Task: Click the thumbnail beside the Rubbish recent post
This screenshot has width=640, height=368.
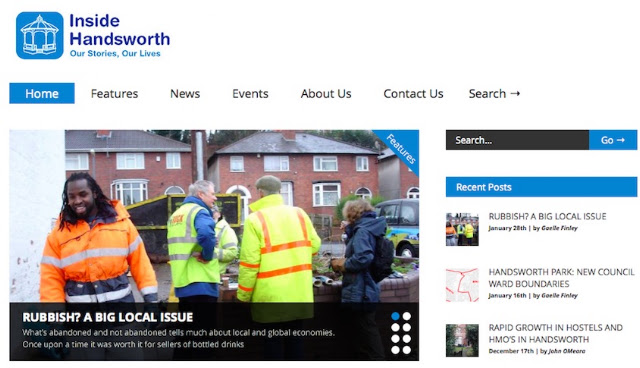Action: 462,229
